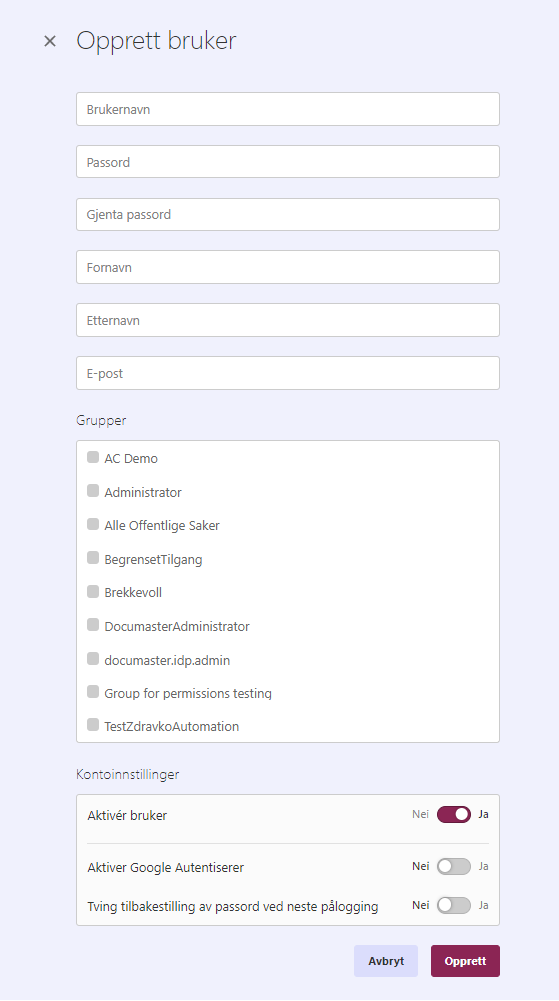The width and height of the screenshot is (559, 1001).
Task: Enable Alle Offentlige Saker checkbox
Action: [93, 524]
